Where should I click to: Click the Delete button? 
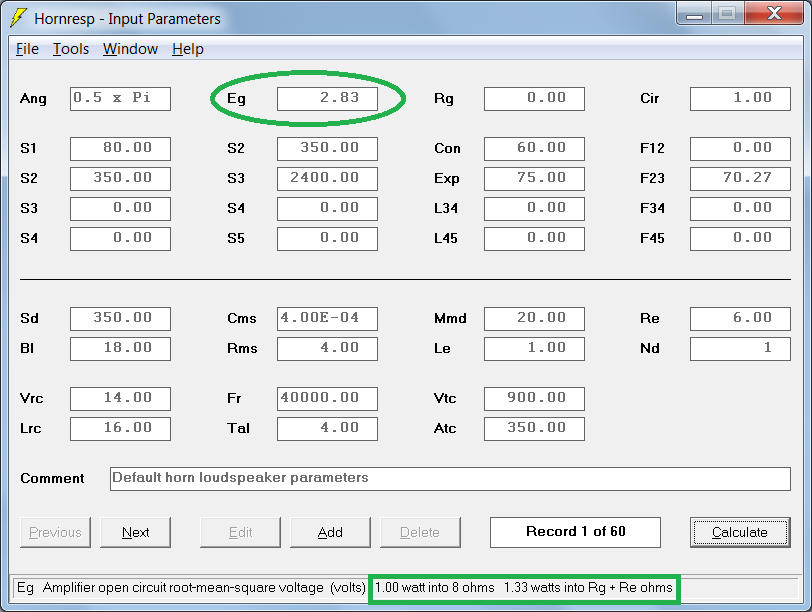pos(420,532)
